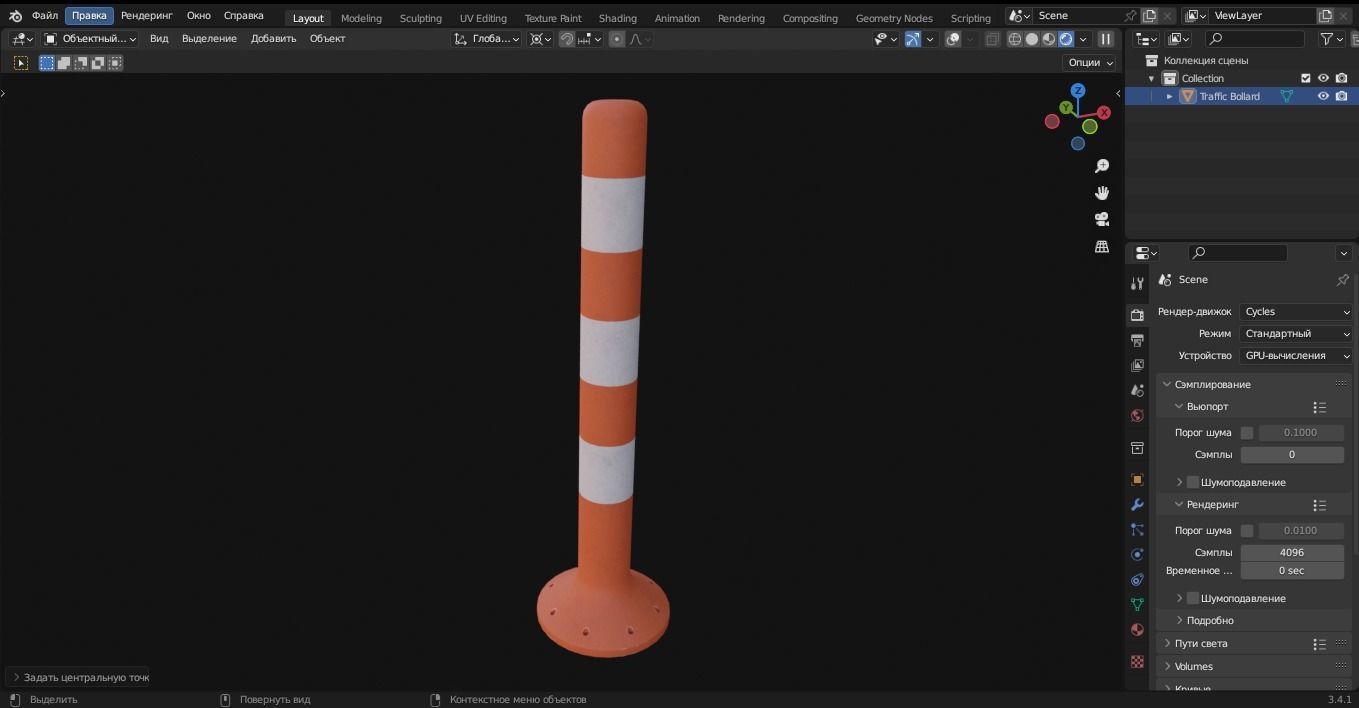Hide Traffic Bollard in viewport with eye
The height and width of the screenshot is (708, 1359).
click(x=1323, y=96)
